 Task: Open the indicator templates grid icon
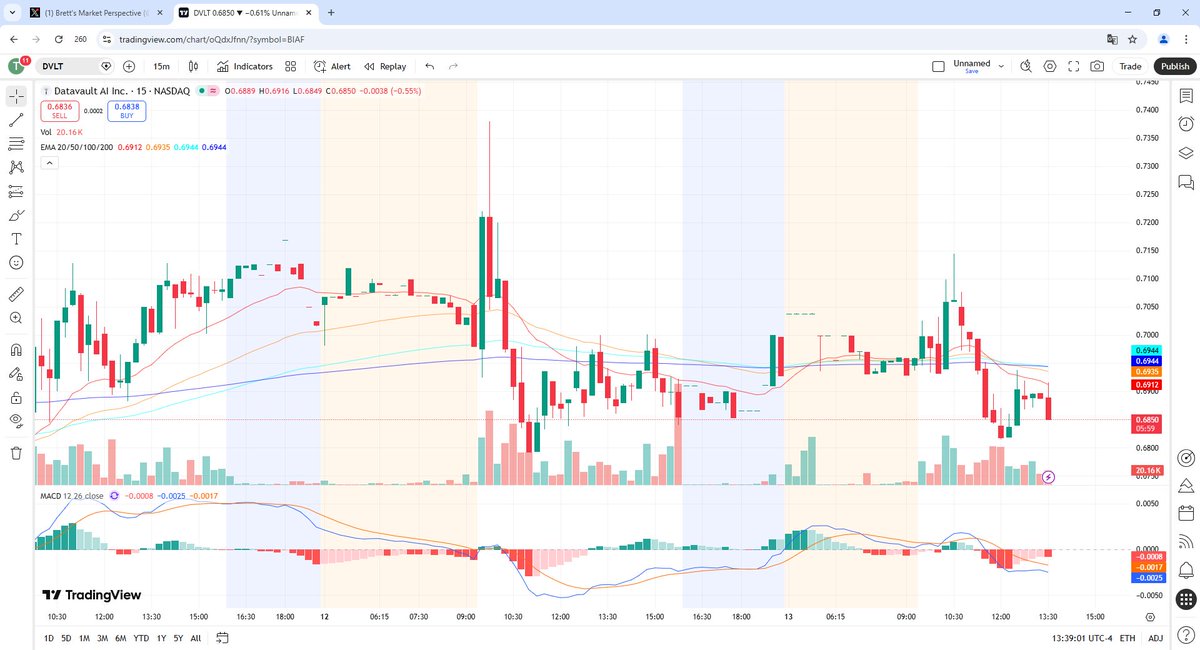coord(290,66)
